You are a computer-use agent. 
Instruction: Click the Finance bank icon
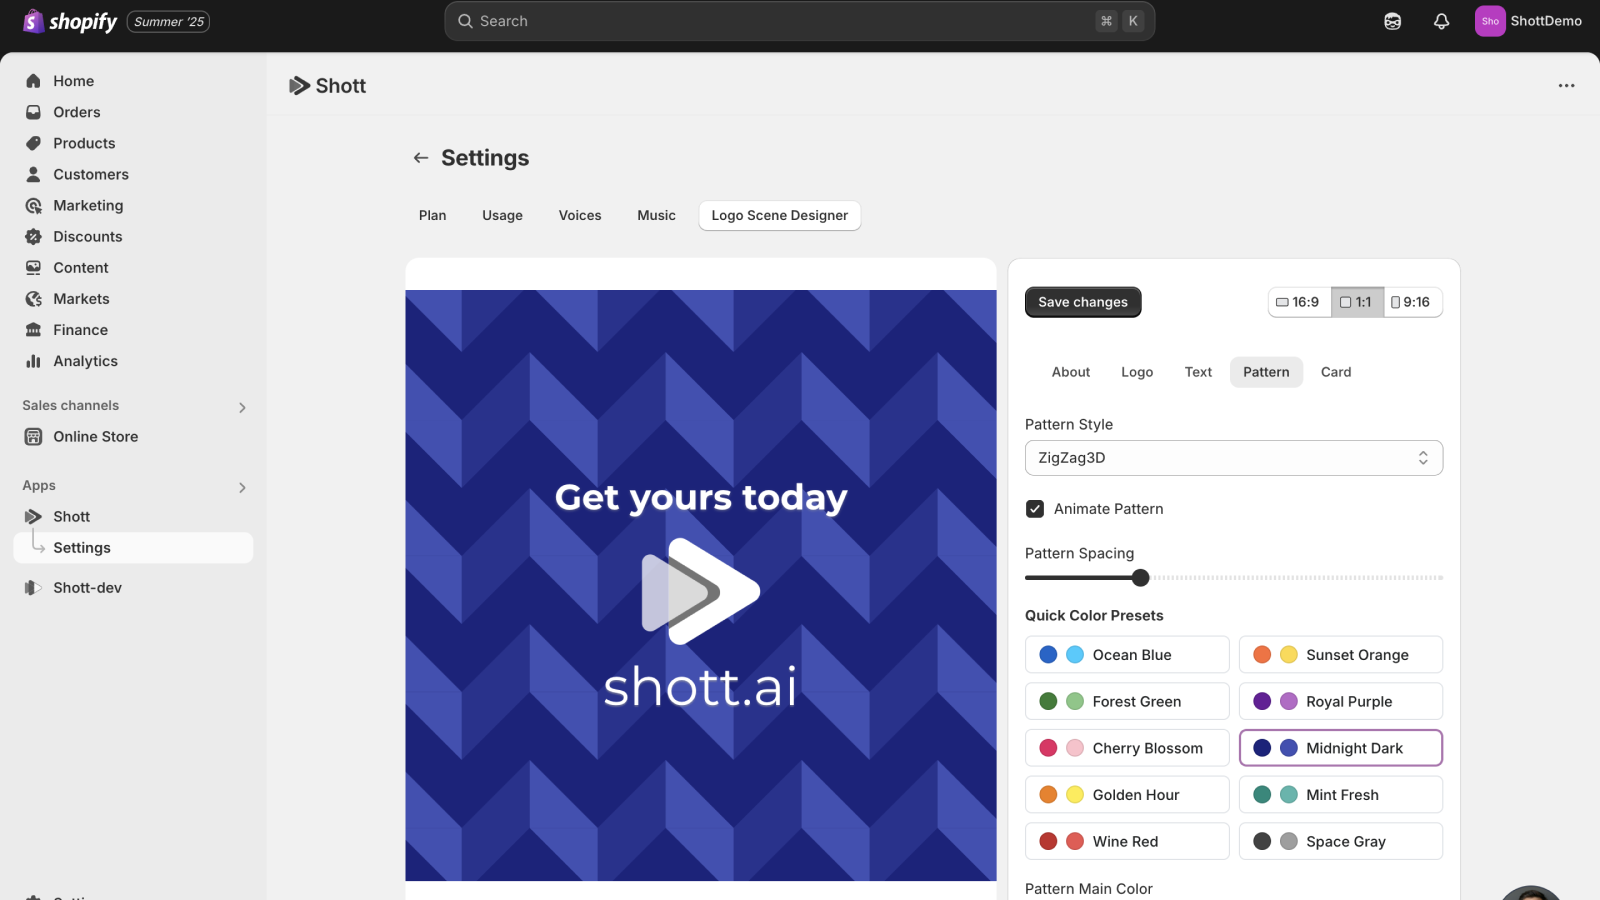[x=33, y=329]
